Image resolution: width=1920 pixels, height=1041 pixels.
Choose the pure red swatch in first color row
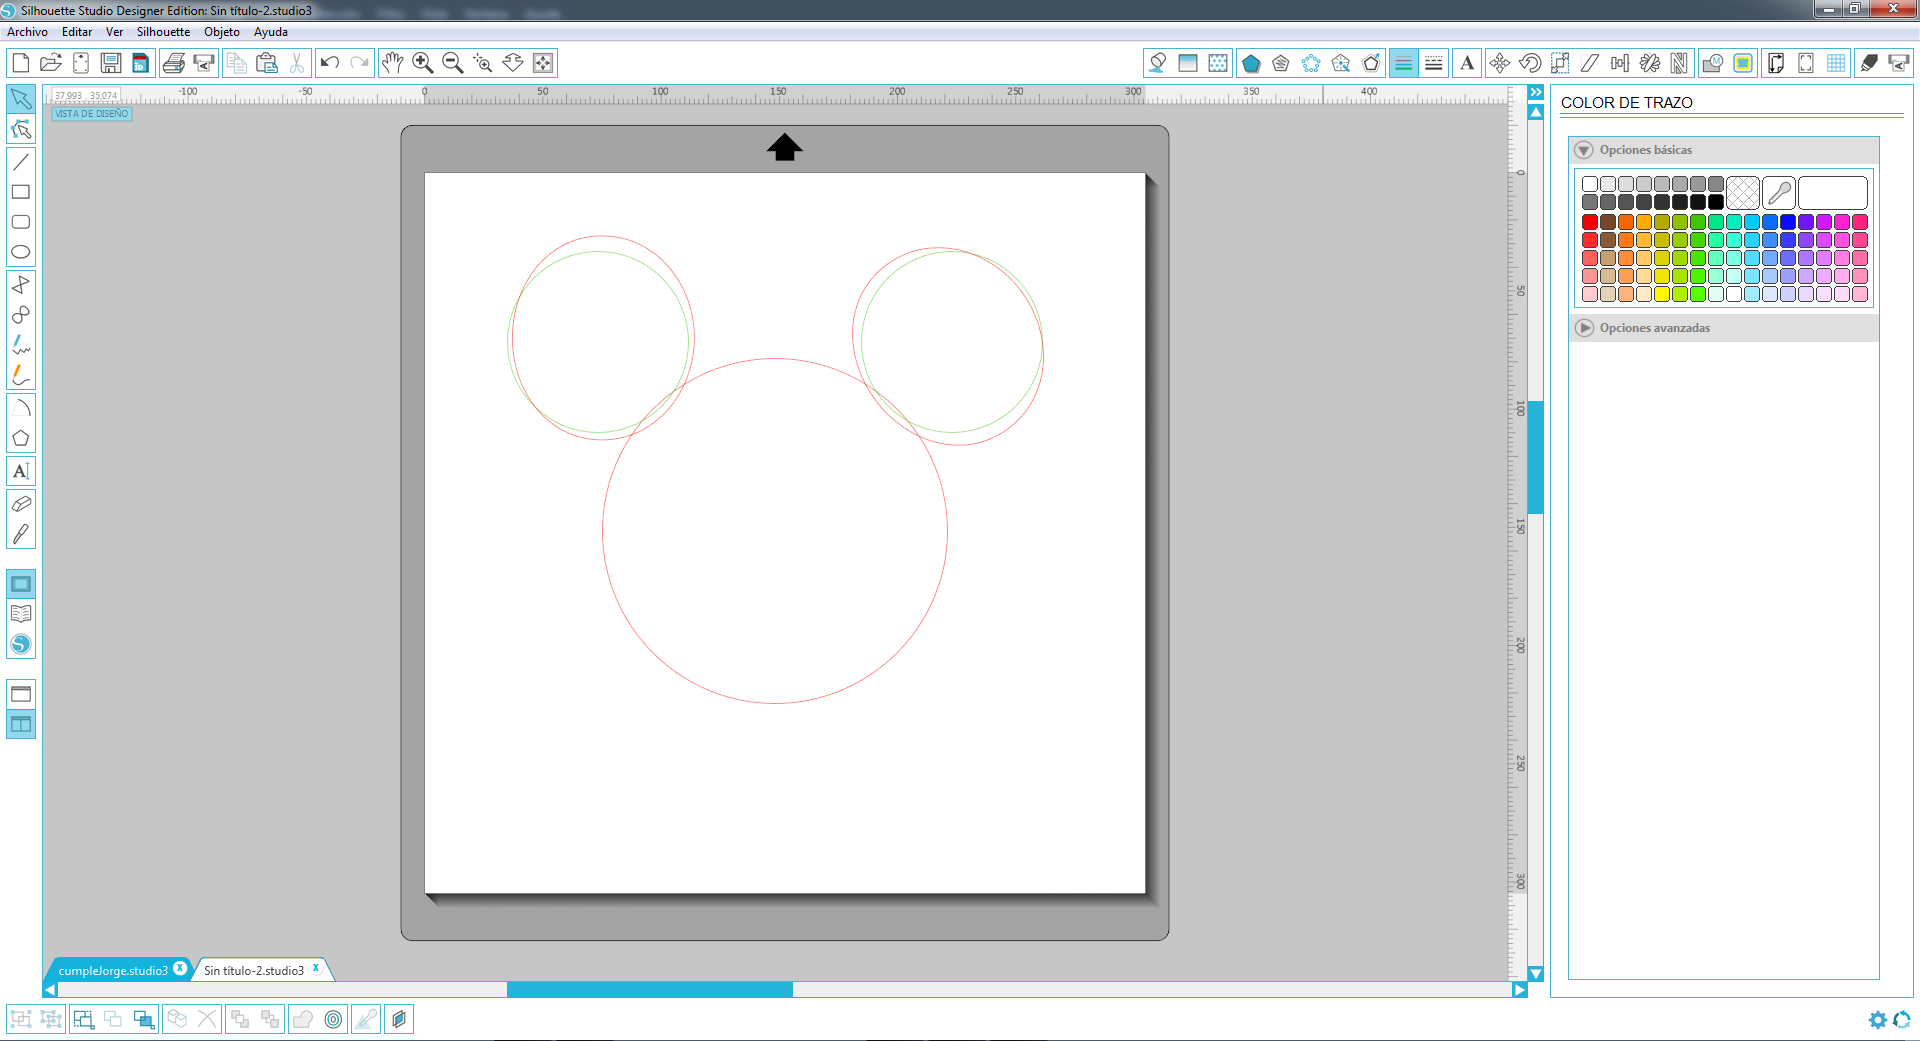click(1590, 222)
